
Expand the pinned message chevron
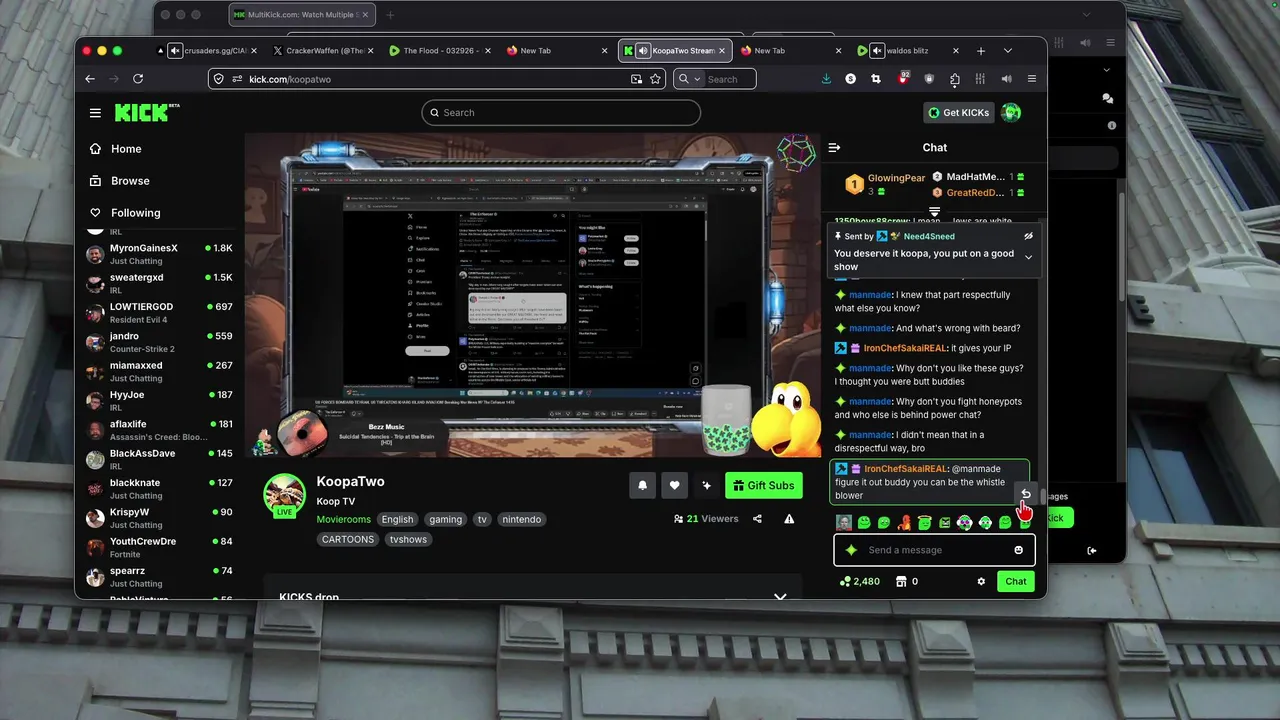pyautogui.click(x=1028, y=257)
